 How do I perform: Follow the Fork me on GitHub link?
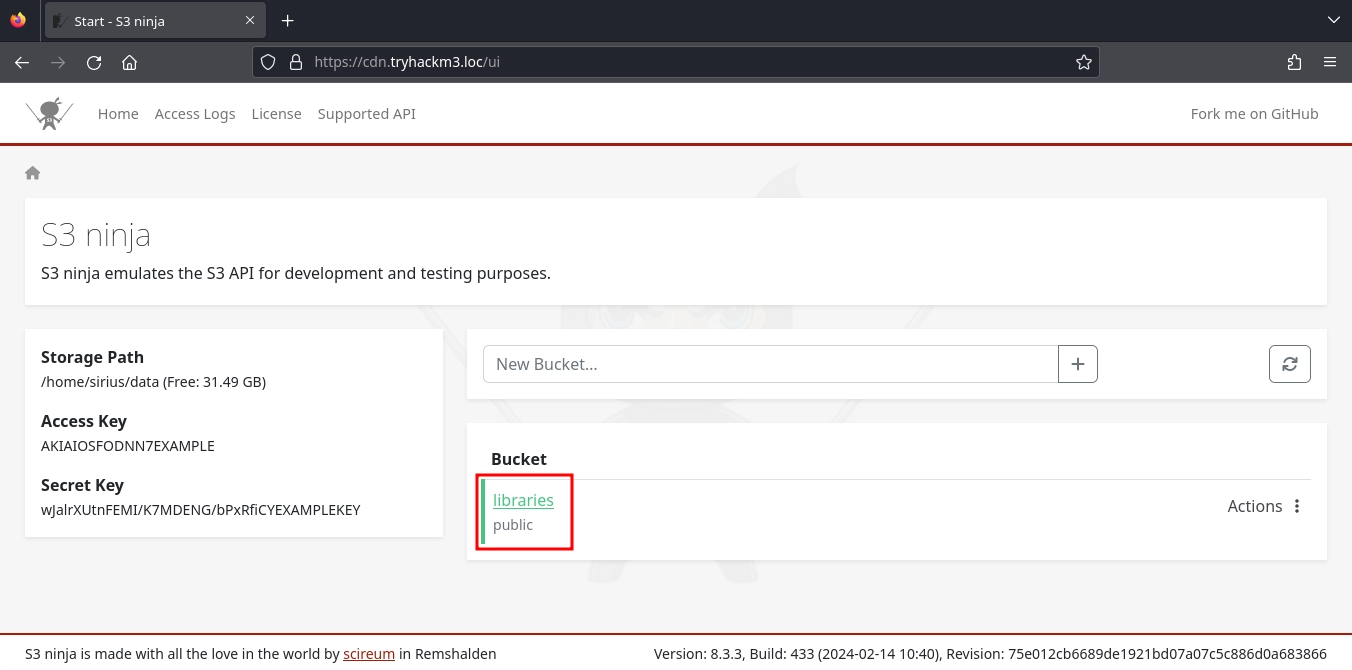click(1254, 114)
